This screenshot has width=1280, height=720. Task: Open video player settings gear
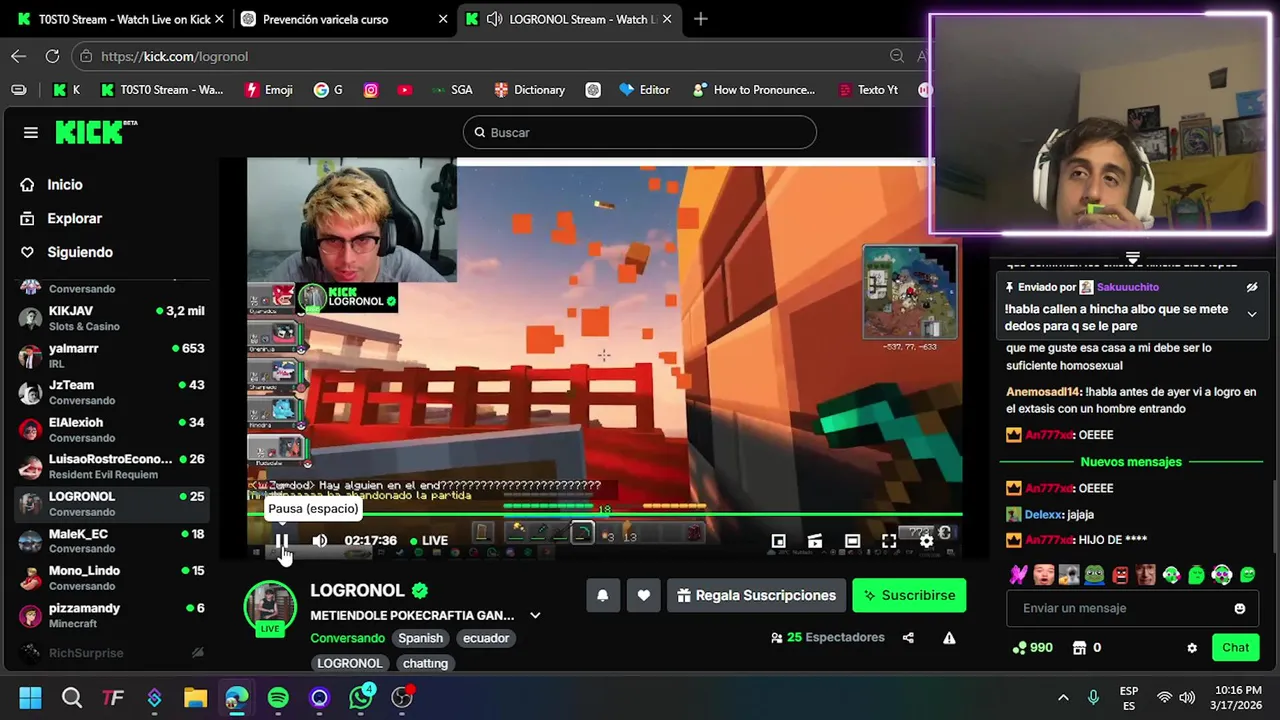coord(926,541)
